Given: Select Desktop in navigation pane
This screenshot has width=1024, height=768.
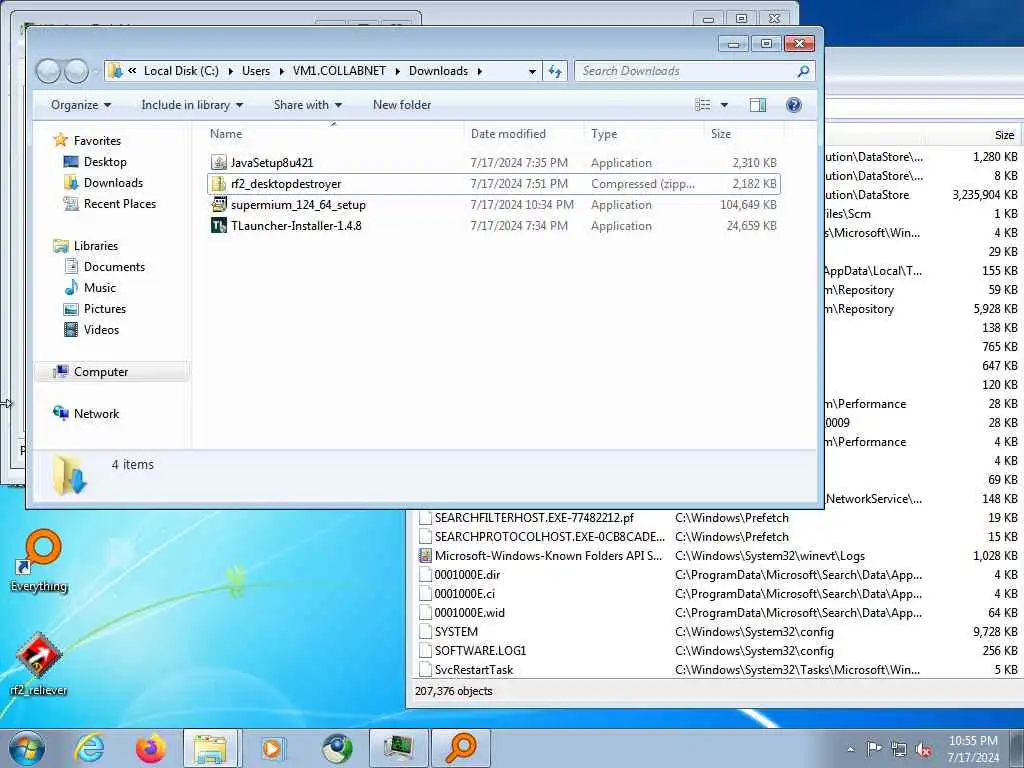Looking at the screenshot, I should (105, 162).
